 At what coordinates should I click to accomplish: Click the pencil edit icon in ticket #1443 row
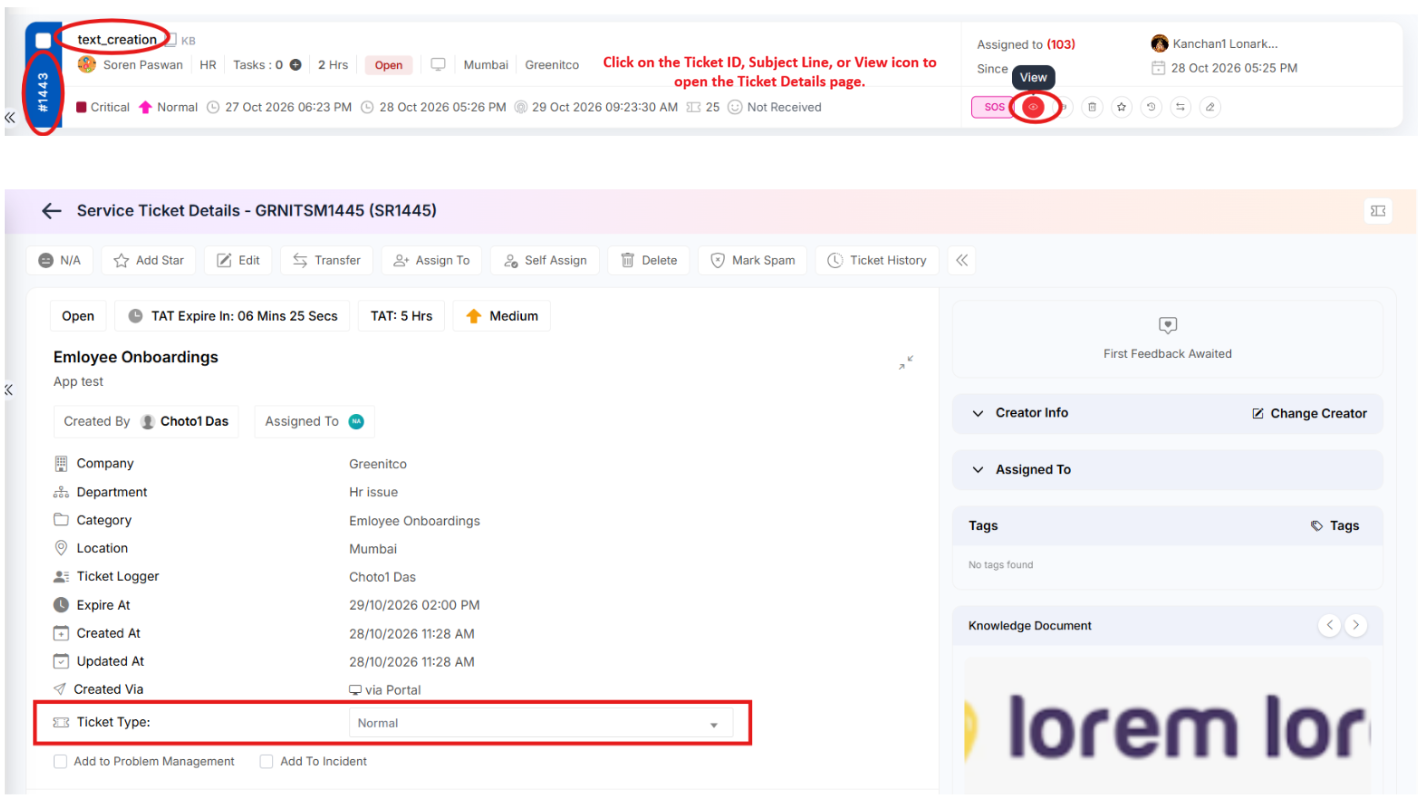coord(1210,107)
